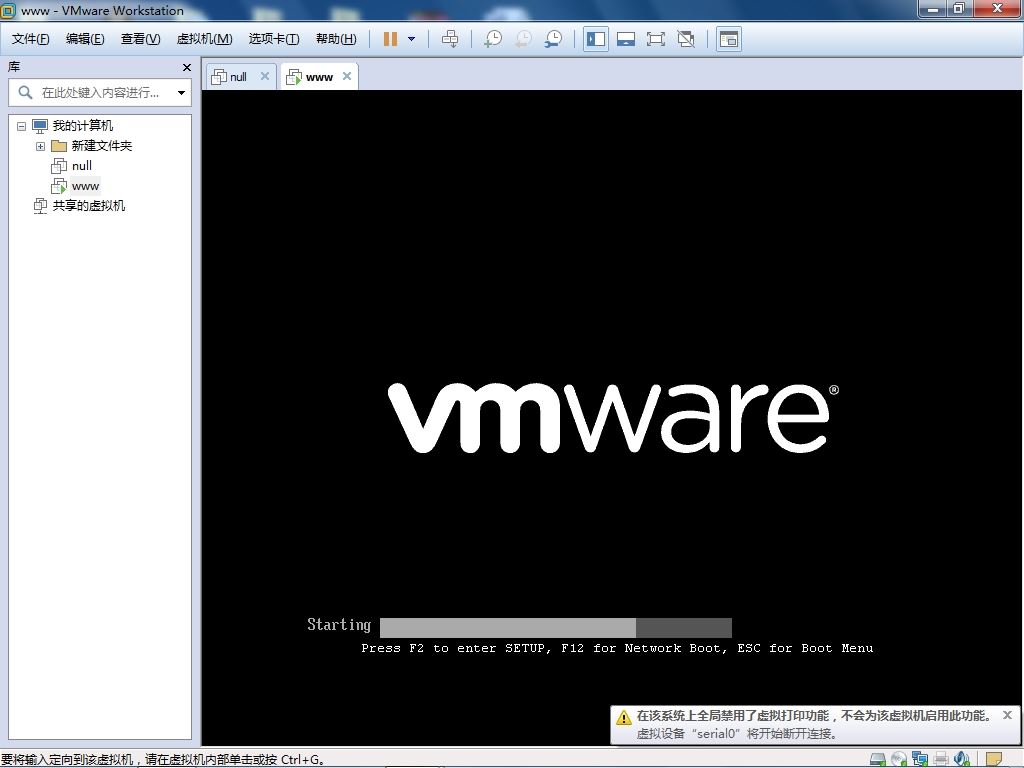This screenshot has width=1024, height=768.
Task: Click the Ctrl+G input hint in status bar
Action: (x=163, y=760)
